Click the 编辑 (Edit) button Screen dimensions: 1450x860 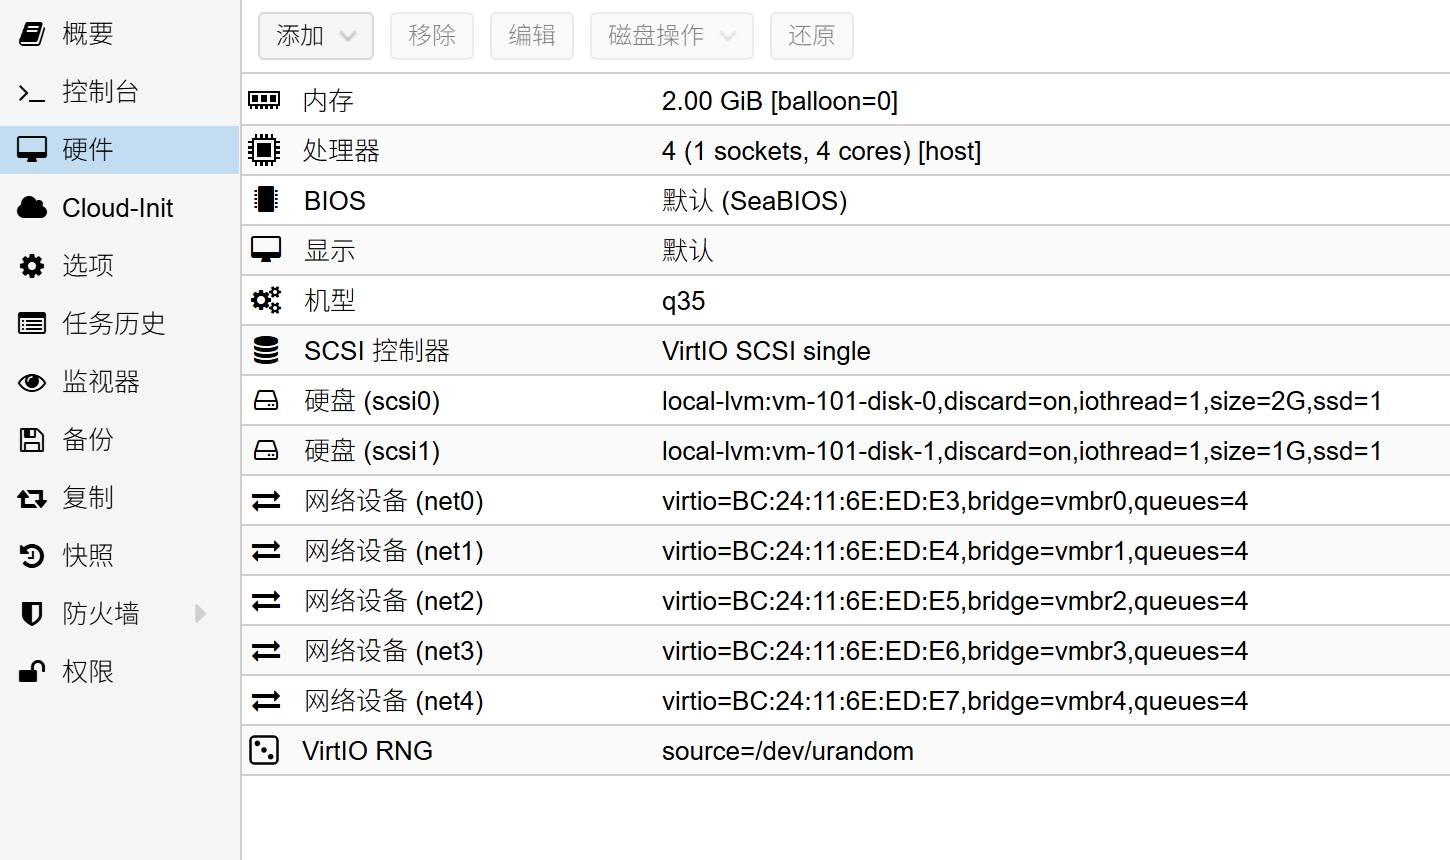tap(532, 36)
